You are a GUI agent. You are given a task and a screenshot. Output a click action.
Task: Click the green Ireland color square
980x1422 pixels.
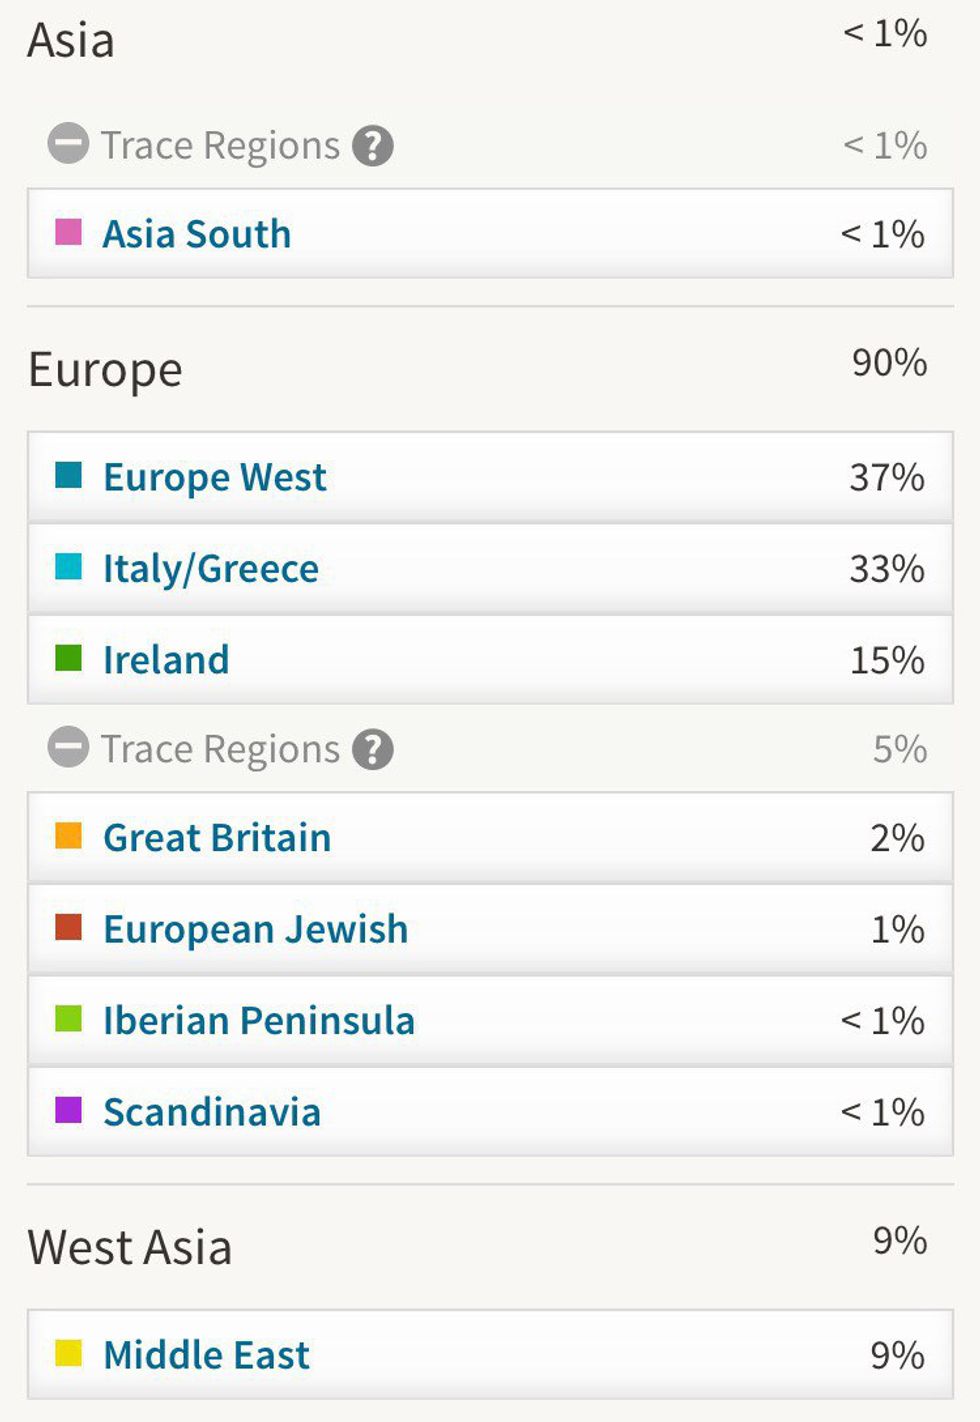click(x=68, y=658)
